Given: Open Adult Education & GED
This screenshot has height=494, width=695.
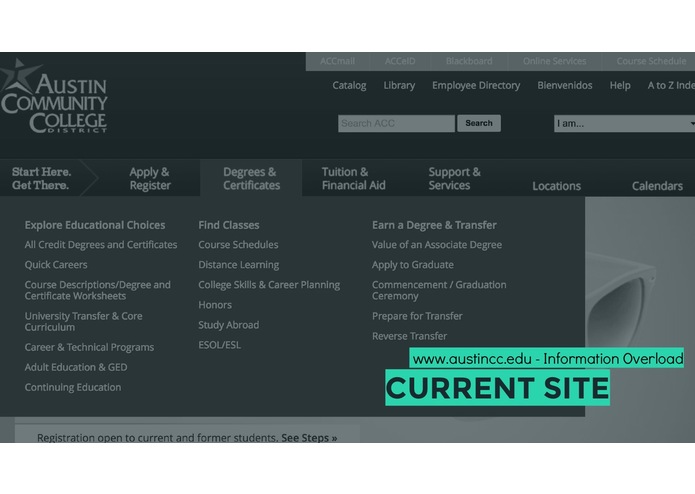Looking at the screenshot, I should [x=76, y=367].
